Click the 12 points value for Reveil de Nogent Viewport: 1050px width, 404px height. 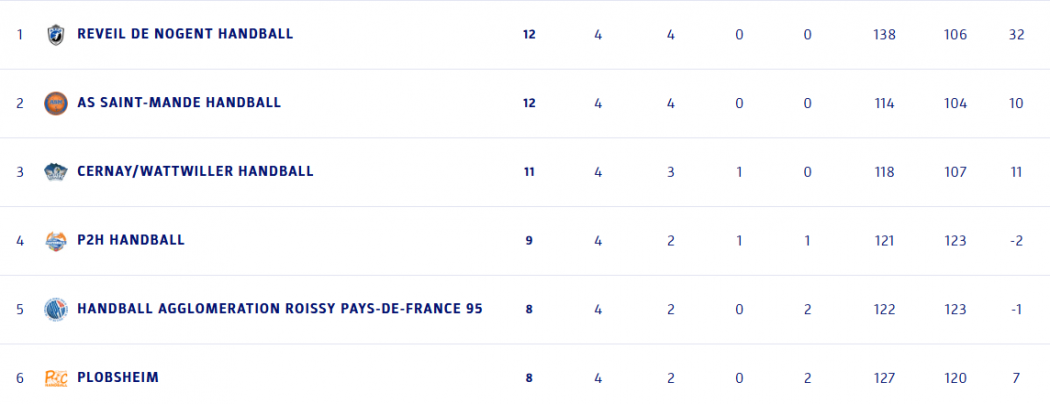click(x=529, y=34)
